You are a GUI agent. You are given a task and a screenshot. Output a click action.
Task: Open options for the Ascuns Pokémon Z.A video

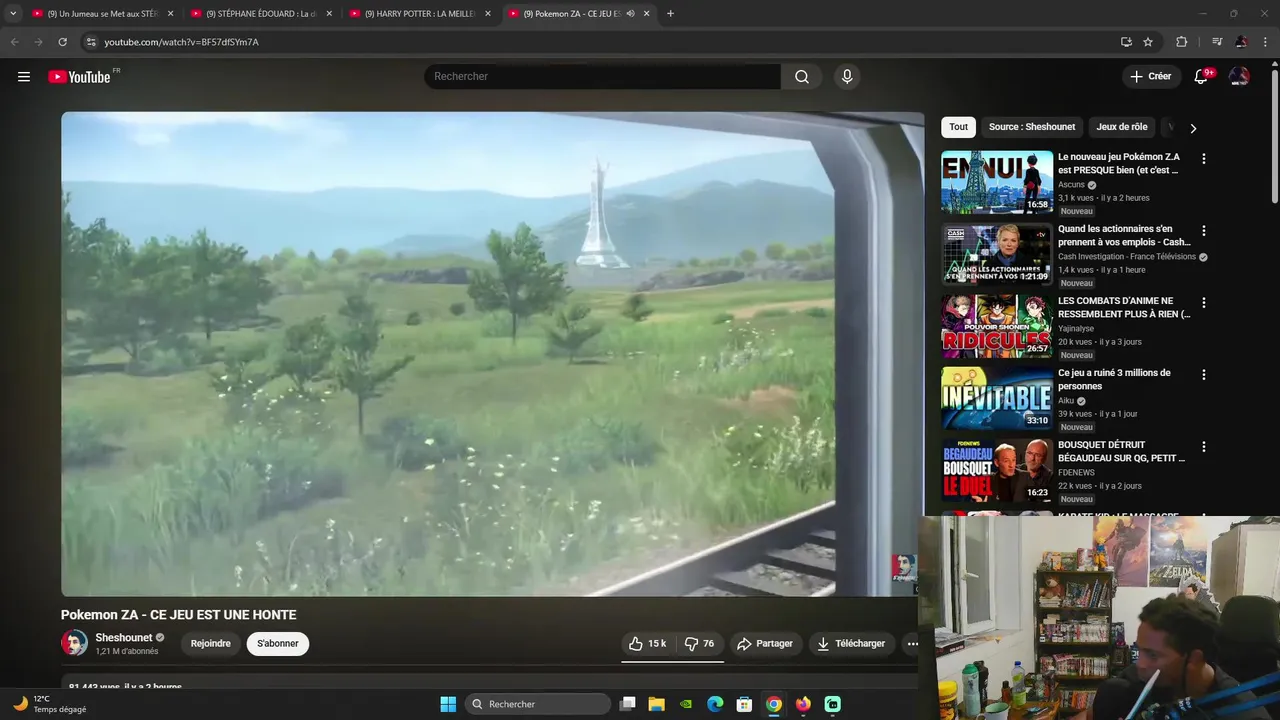point(1204,159)
